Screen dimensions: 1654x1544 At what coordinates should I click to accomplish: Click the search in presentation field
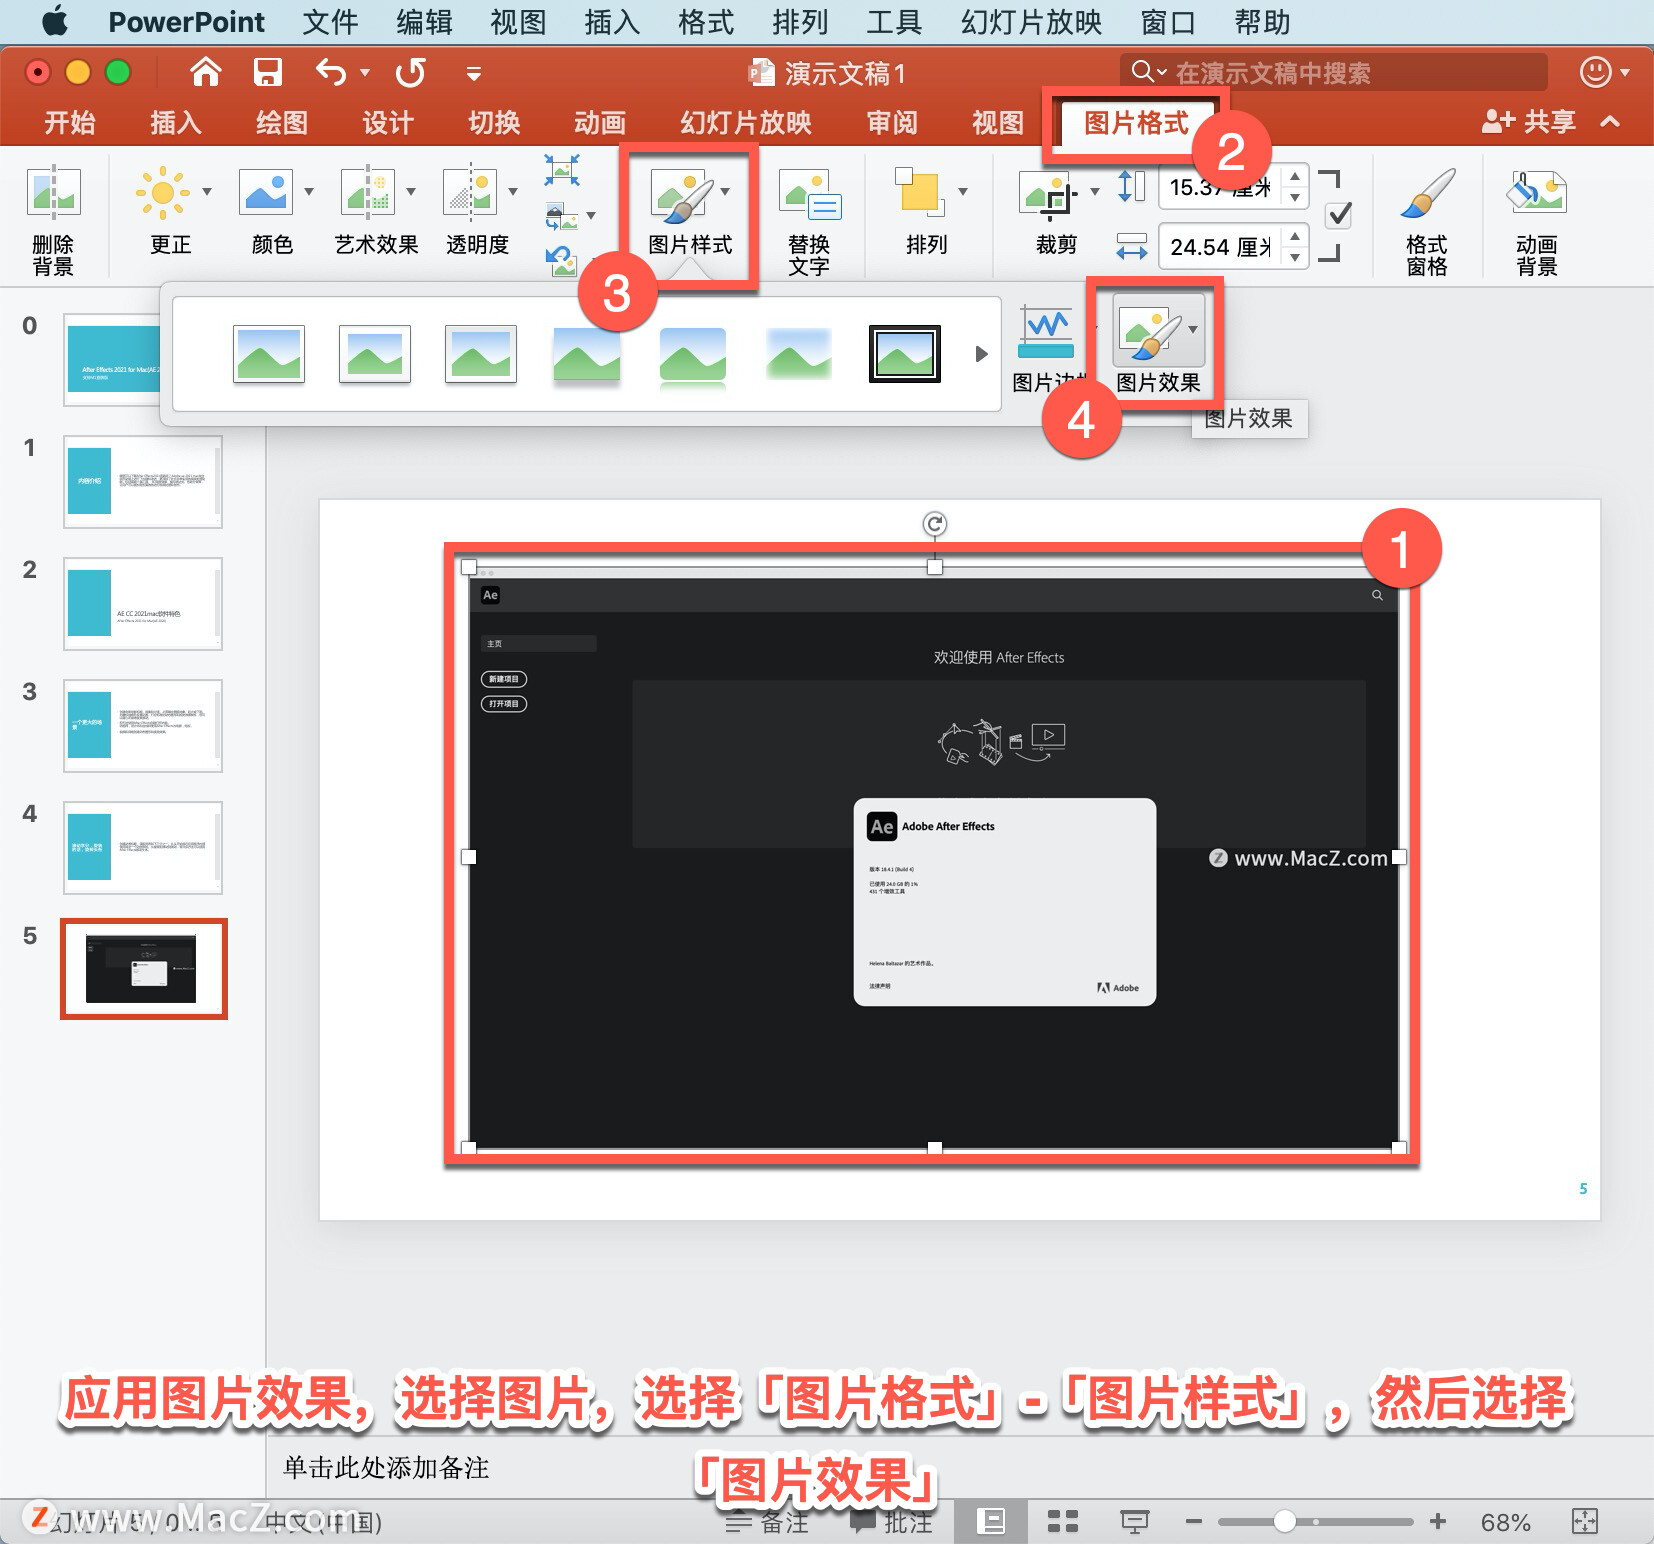1333,72
